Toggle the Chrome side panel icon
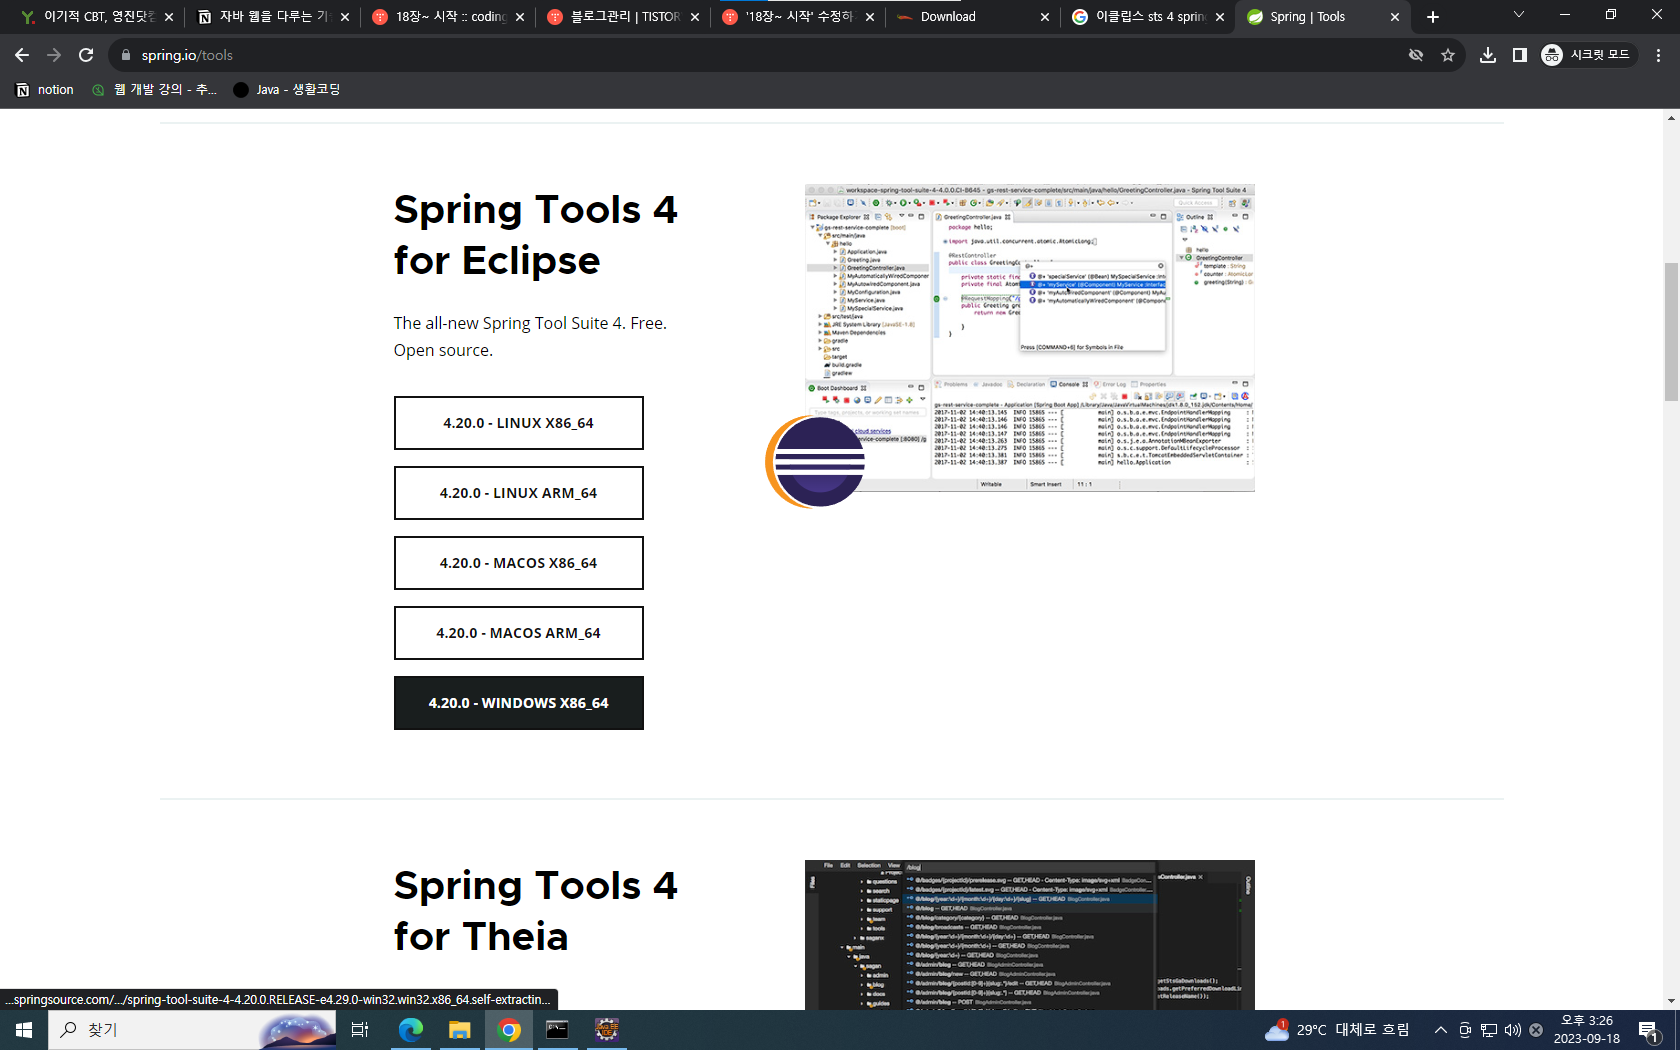The width and height of the screenshot is (1680, 1050). click(x=1520, y=55)
